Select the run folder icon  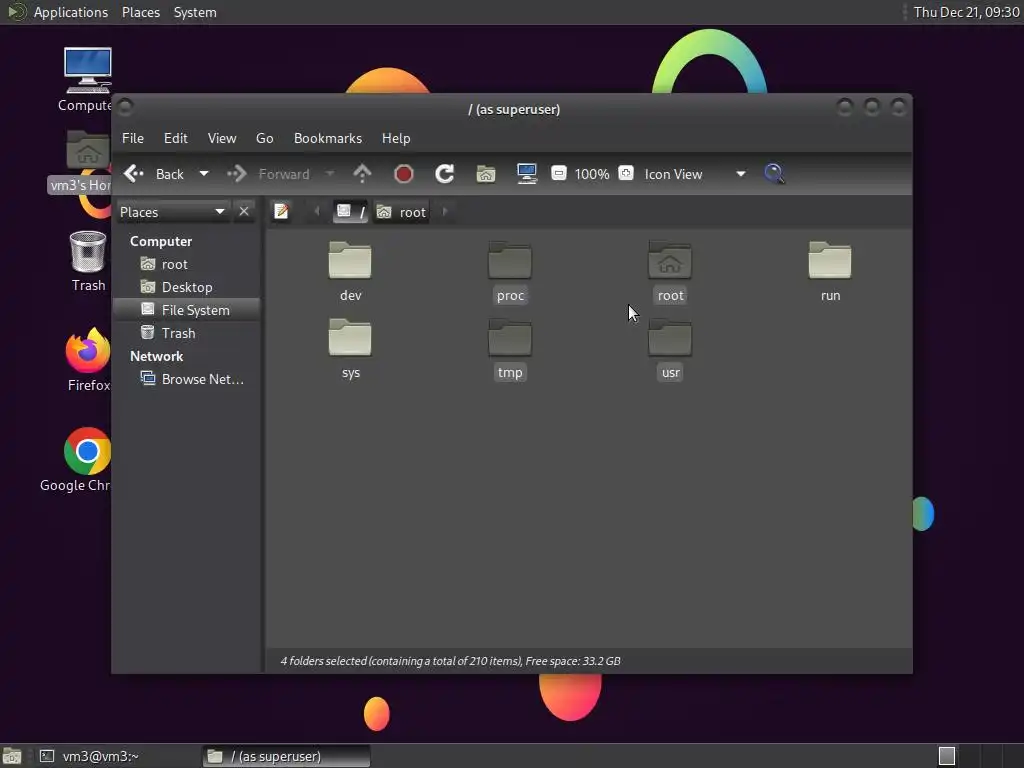click(830, 261)
